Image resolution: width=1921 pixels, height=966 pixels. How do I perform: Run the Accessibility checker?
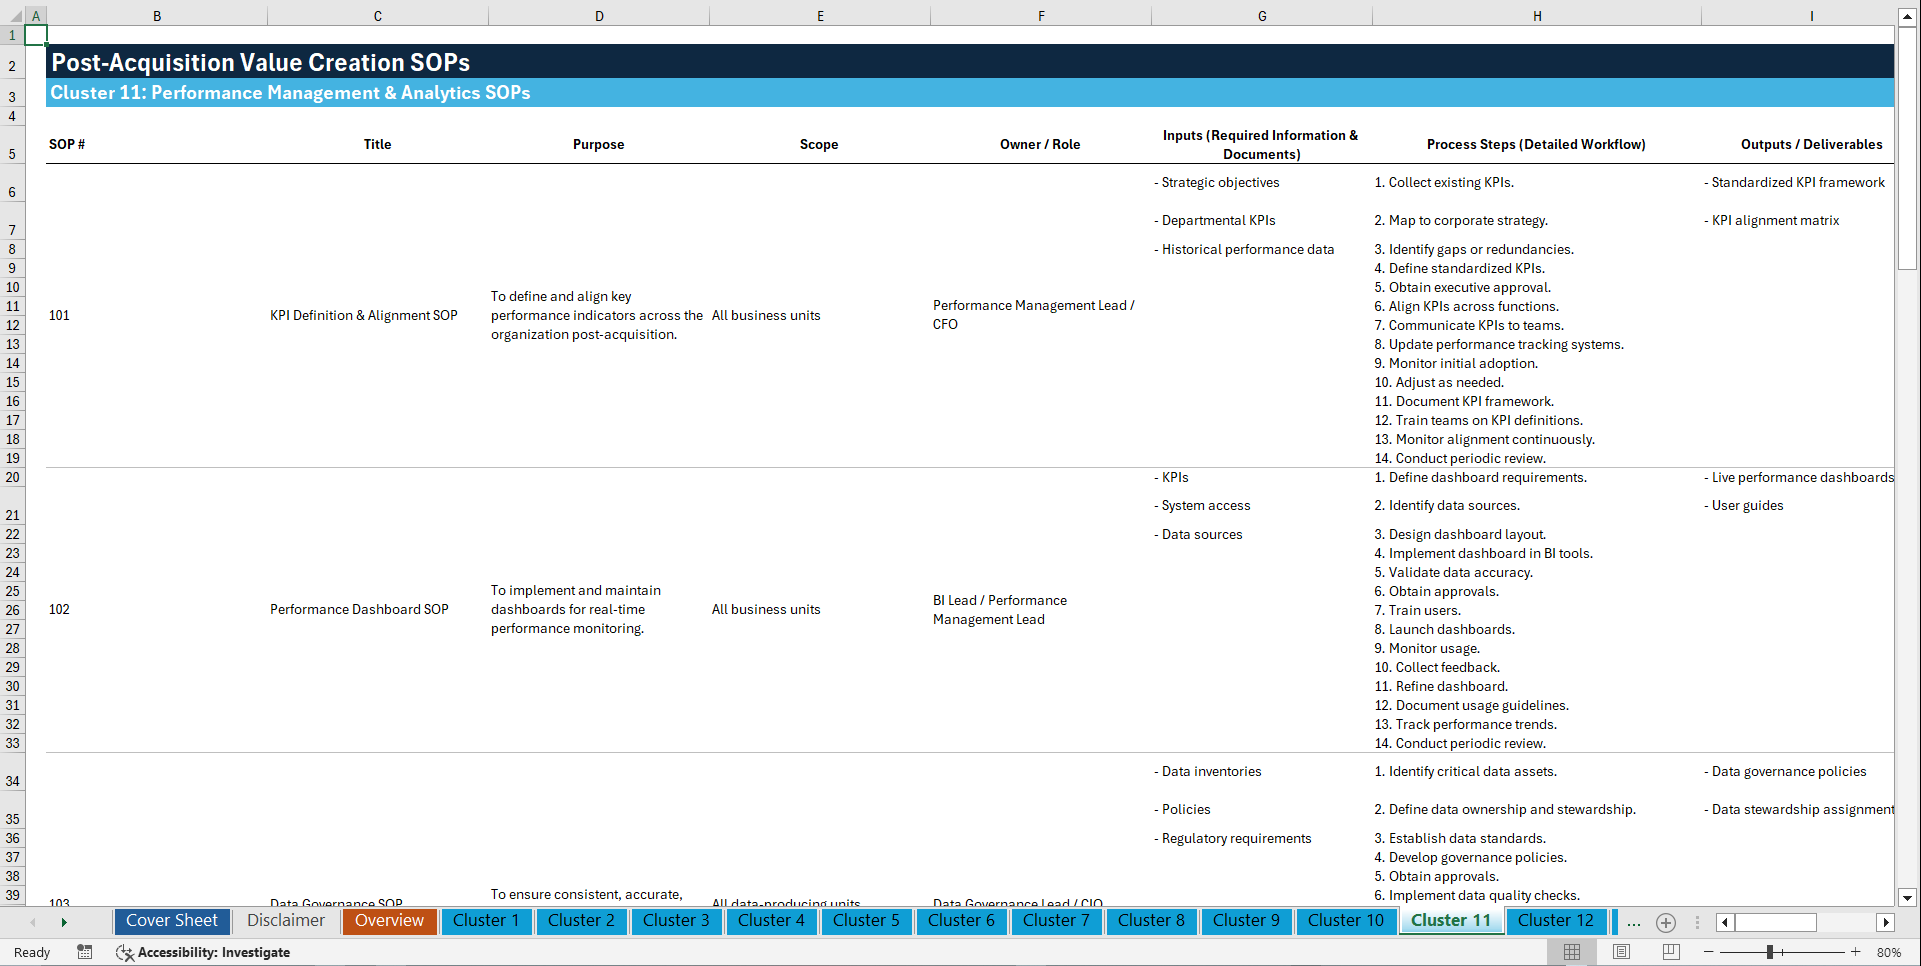point(203,952)
